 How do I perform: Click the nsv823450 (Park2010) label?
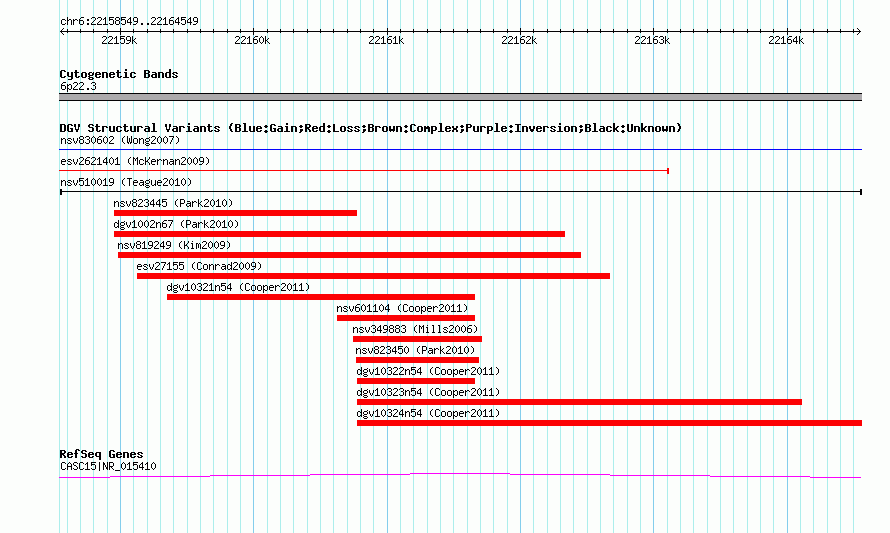[x=415, y=350]
